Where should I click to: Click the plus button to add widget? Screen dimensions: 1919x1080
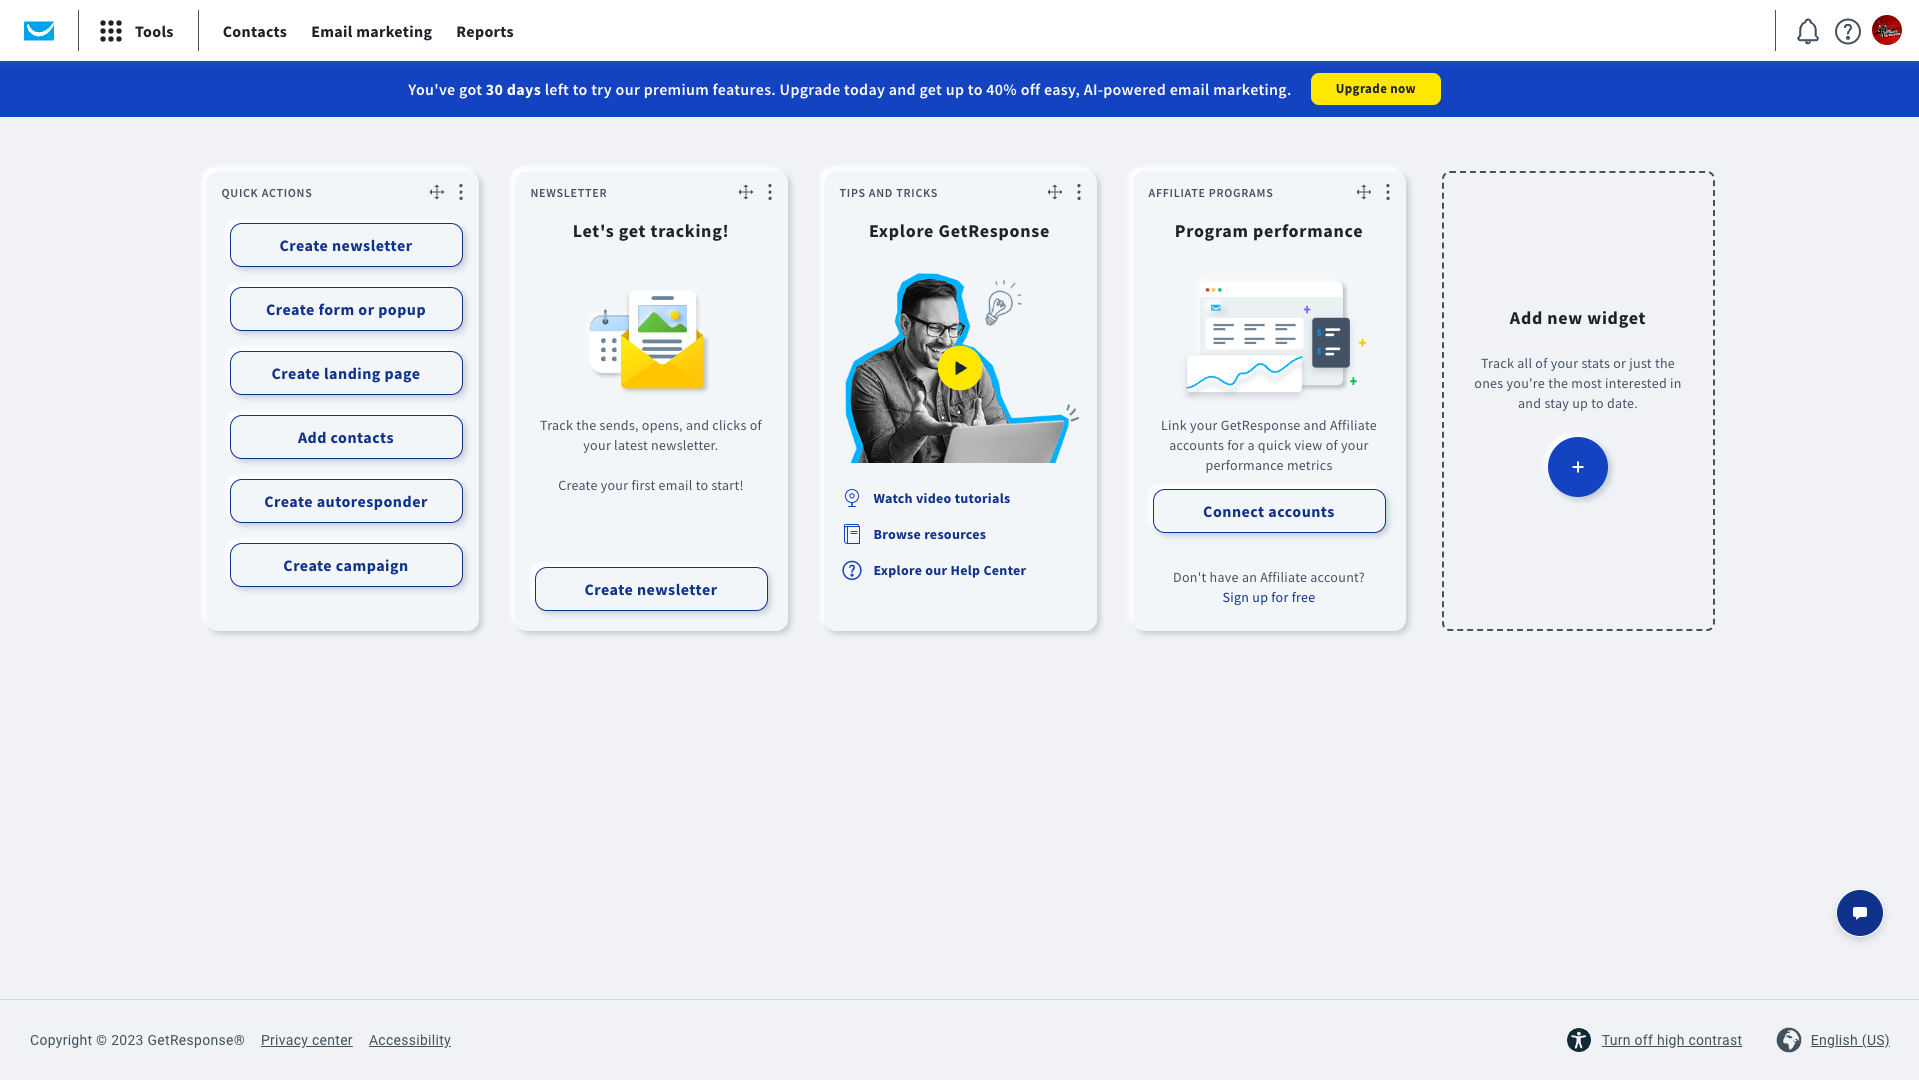(x=1577, y=467)
